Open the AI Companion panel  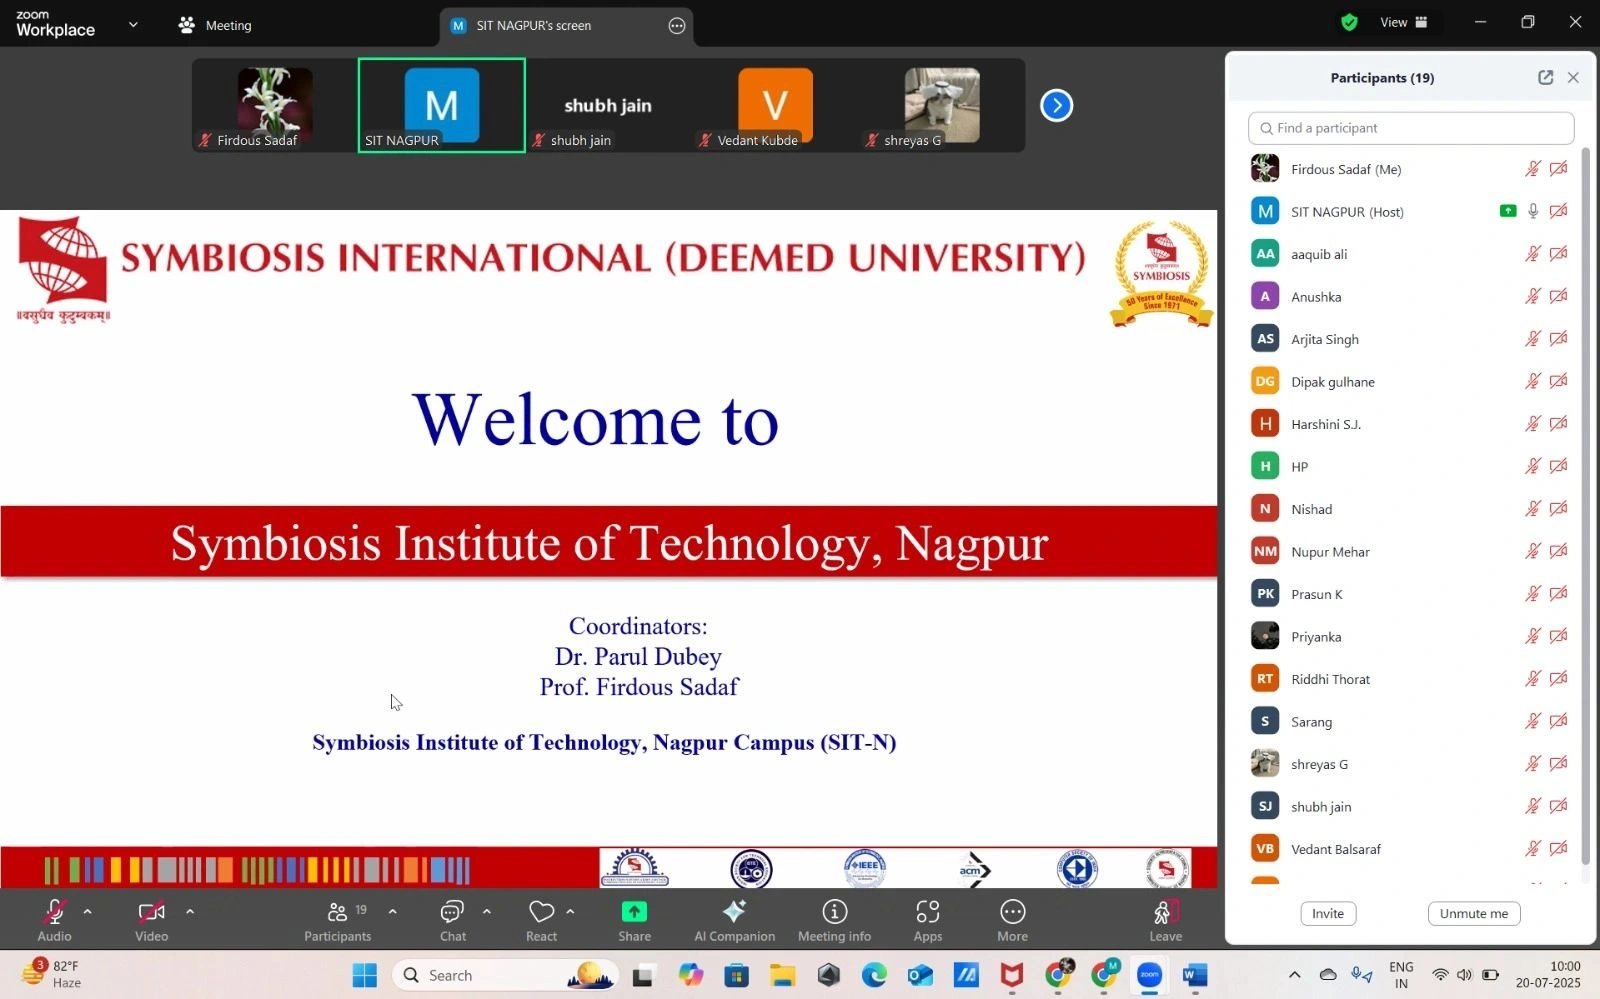(x=734, y=919)
